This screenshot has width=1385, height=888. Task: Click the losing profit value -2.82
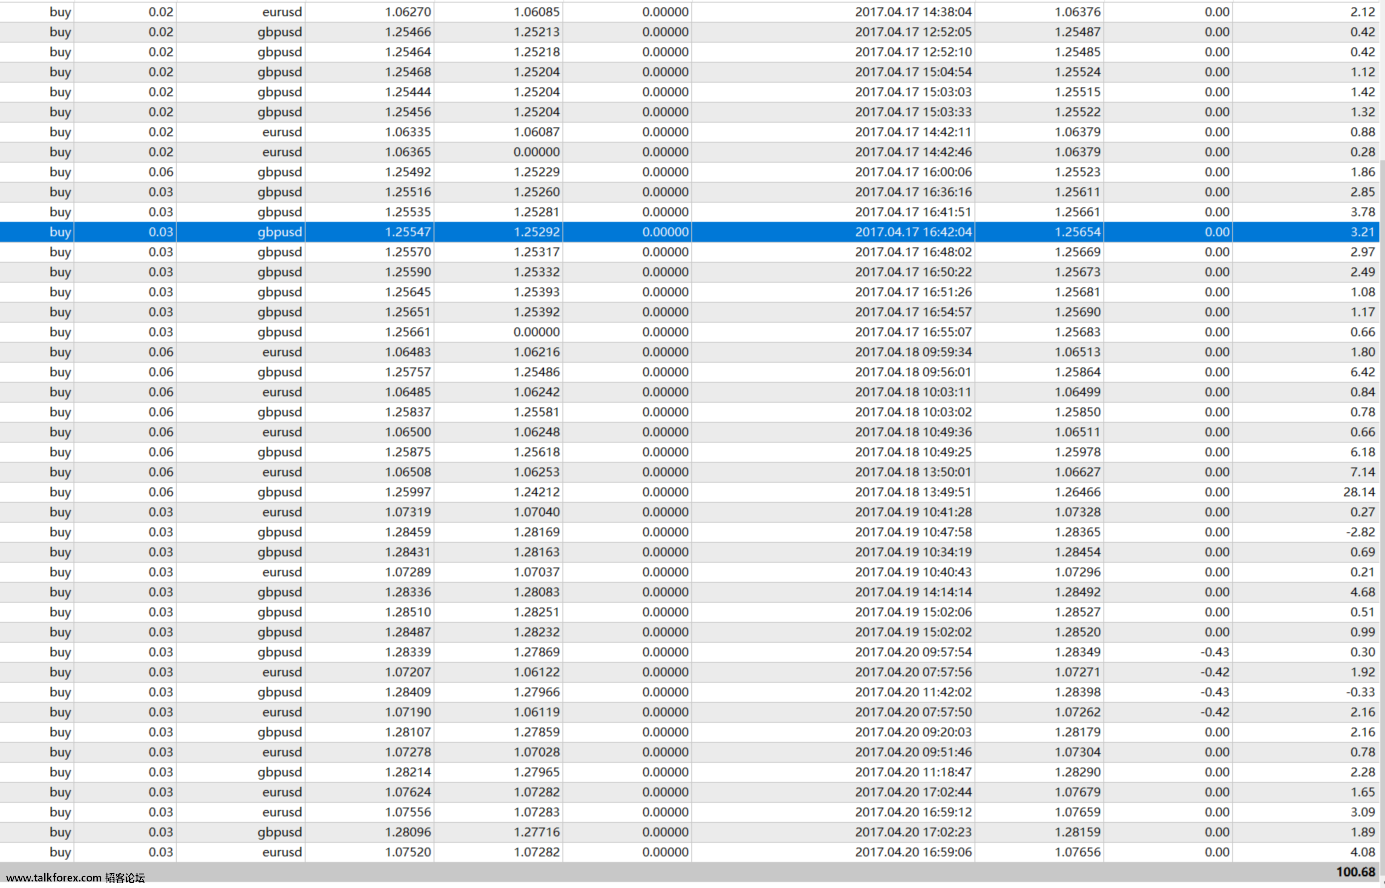pyautogui.click(x=1360, y=532)
